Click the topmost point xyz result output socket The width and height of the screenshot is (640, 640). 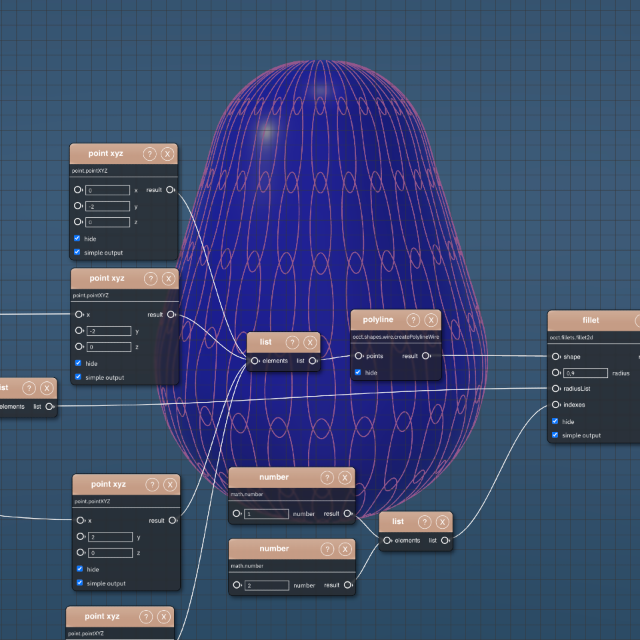pyautogui.click(x=171, y=190)
